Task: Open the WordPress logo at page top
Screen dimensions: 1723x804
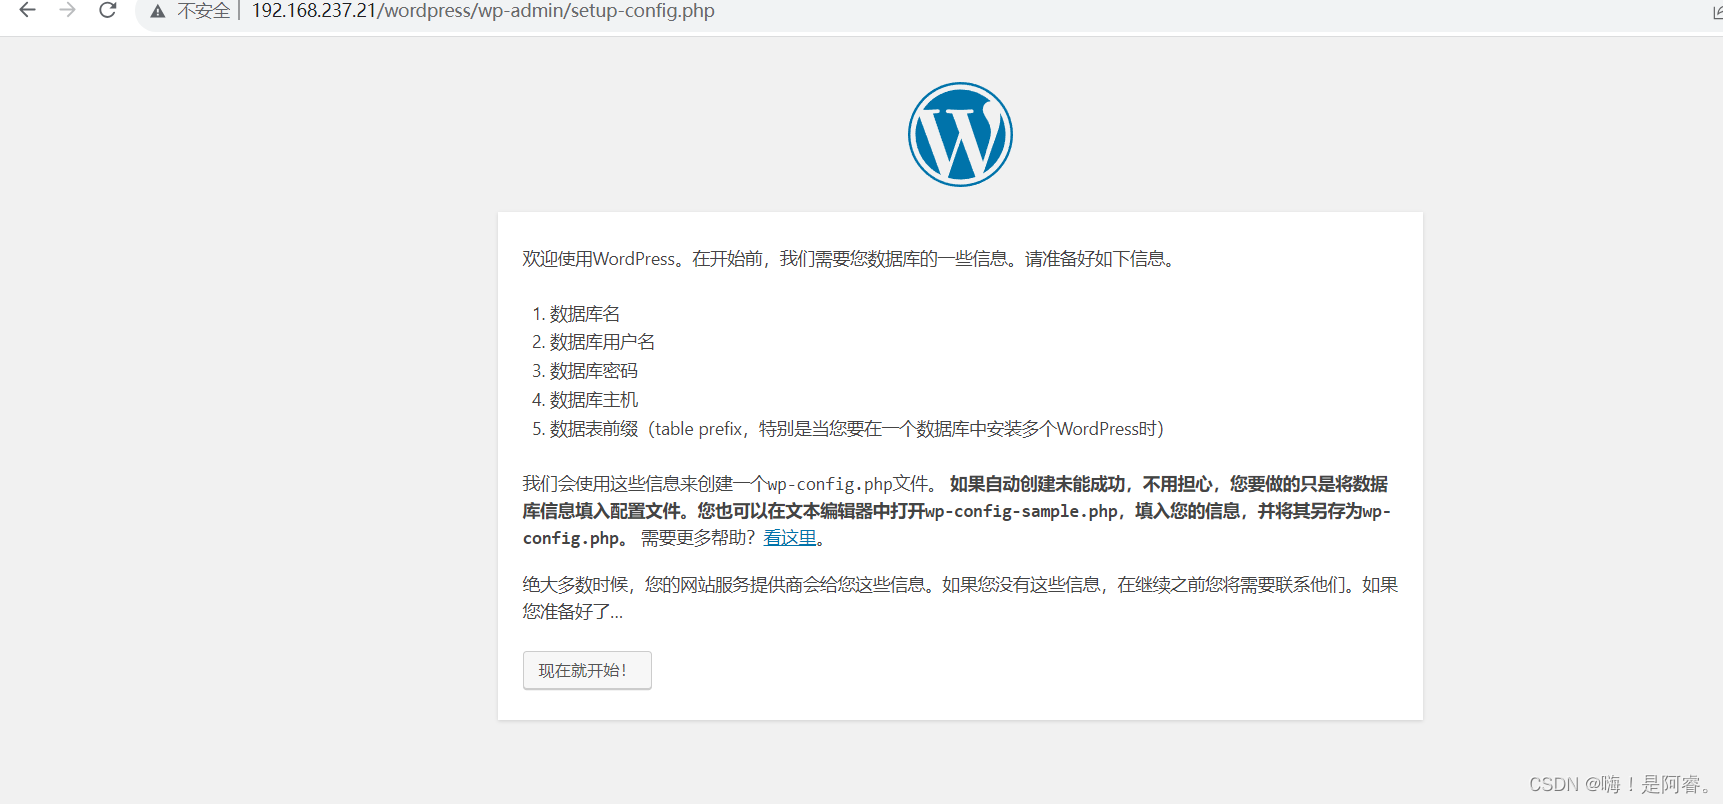Action: pos(960,134)
